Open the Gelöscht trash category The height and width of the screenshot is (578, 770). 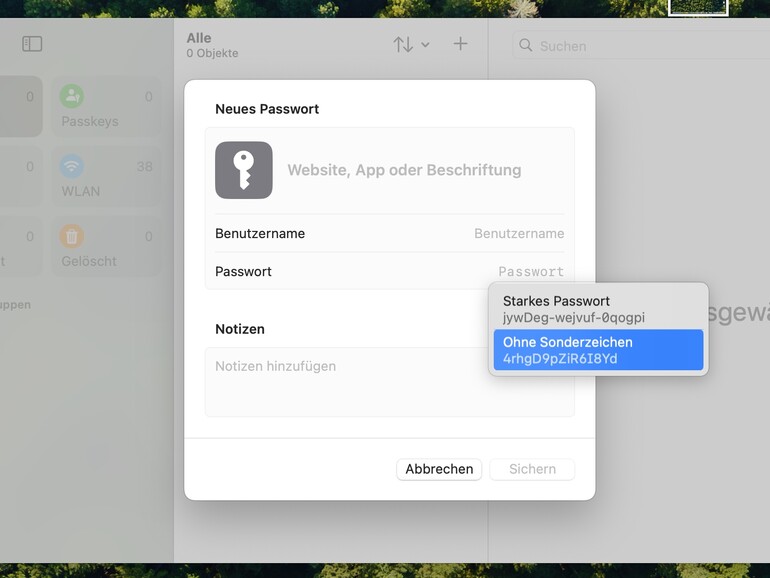pos(107,247)
